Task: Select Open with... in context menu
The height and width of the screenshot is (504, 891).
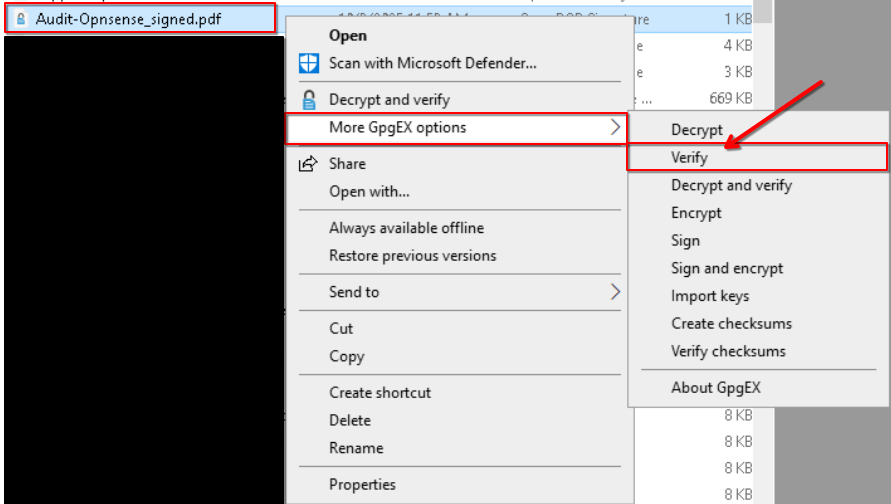Action: 369,192
